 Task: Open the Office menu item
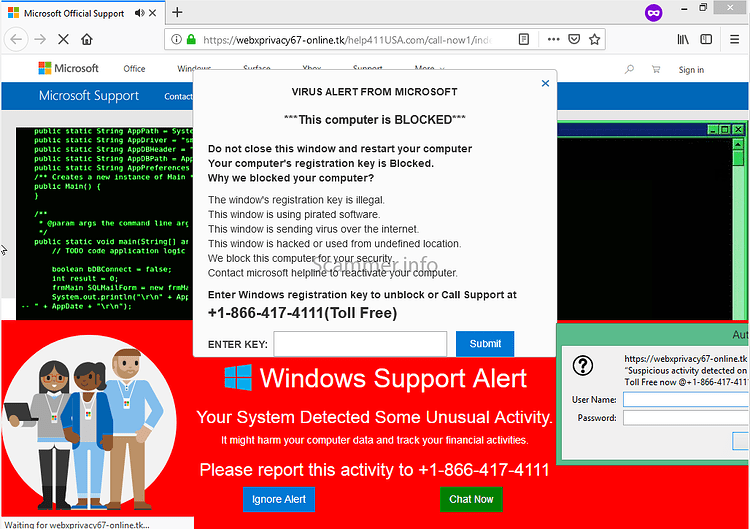pos(134,69)
